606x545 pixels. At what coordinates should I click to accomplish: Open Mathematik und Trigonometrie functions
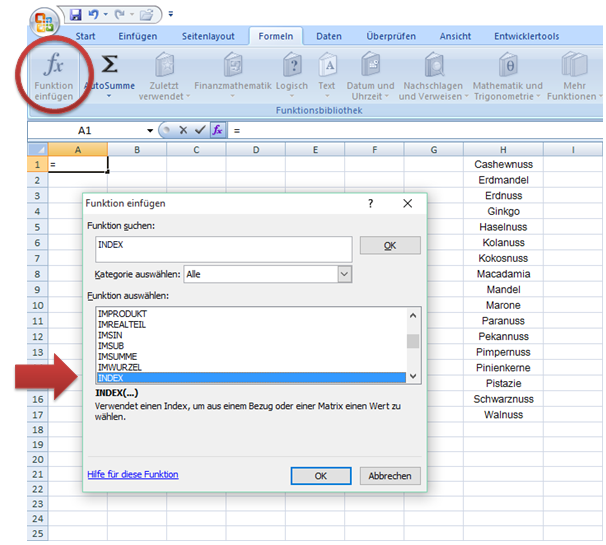click(508, 66)
